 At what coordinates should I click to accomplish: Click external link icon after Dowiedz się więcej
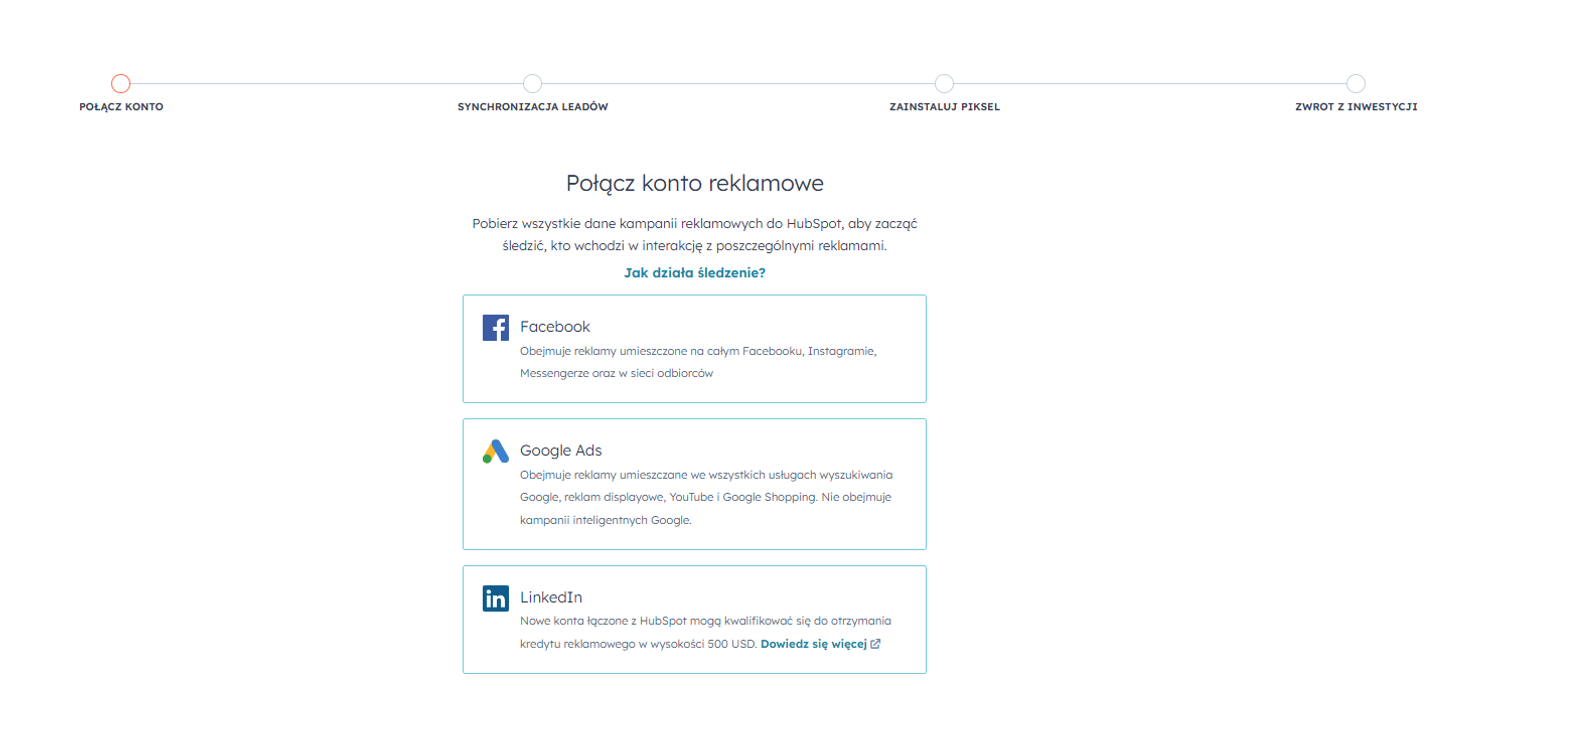tap(875, 644)
